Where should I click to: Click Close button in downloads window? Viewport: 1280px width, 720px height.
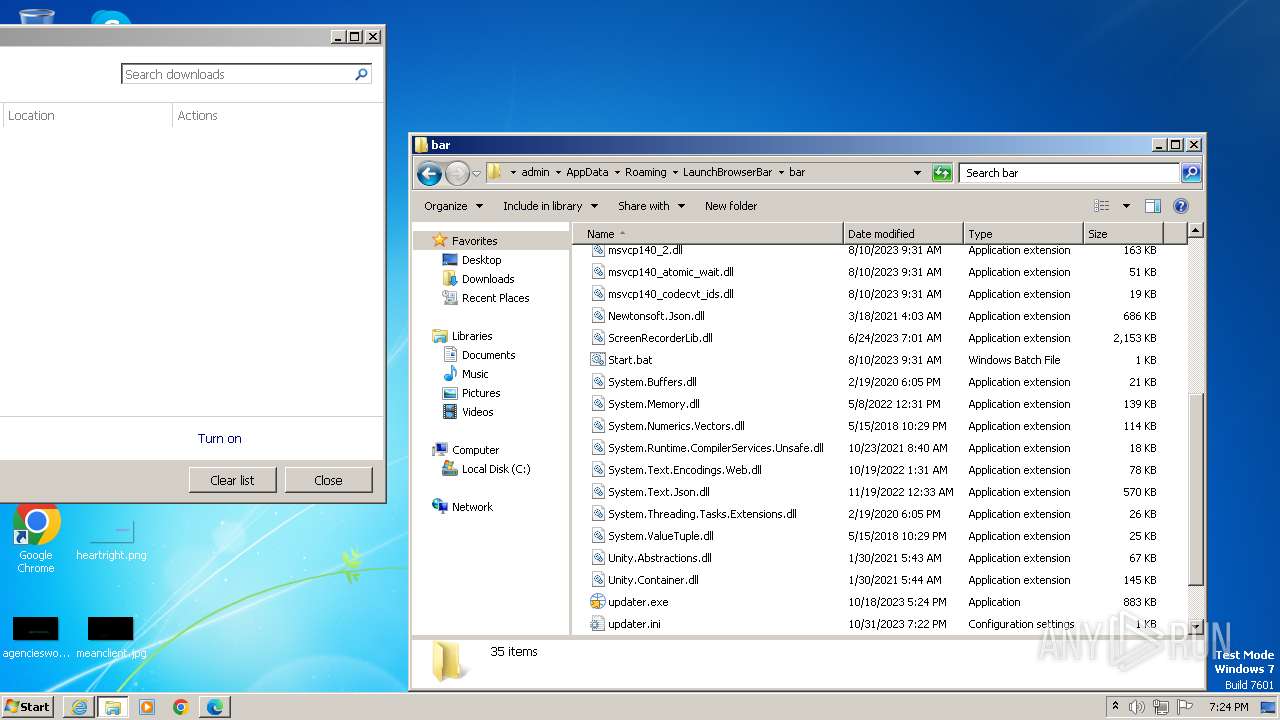[328, 480]
